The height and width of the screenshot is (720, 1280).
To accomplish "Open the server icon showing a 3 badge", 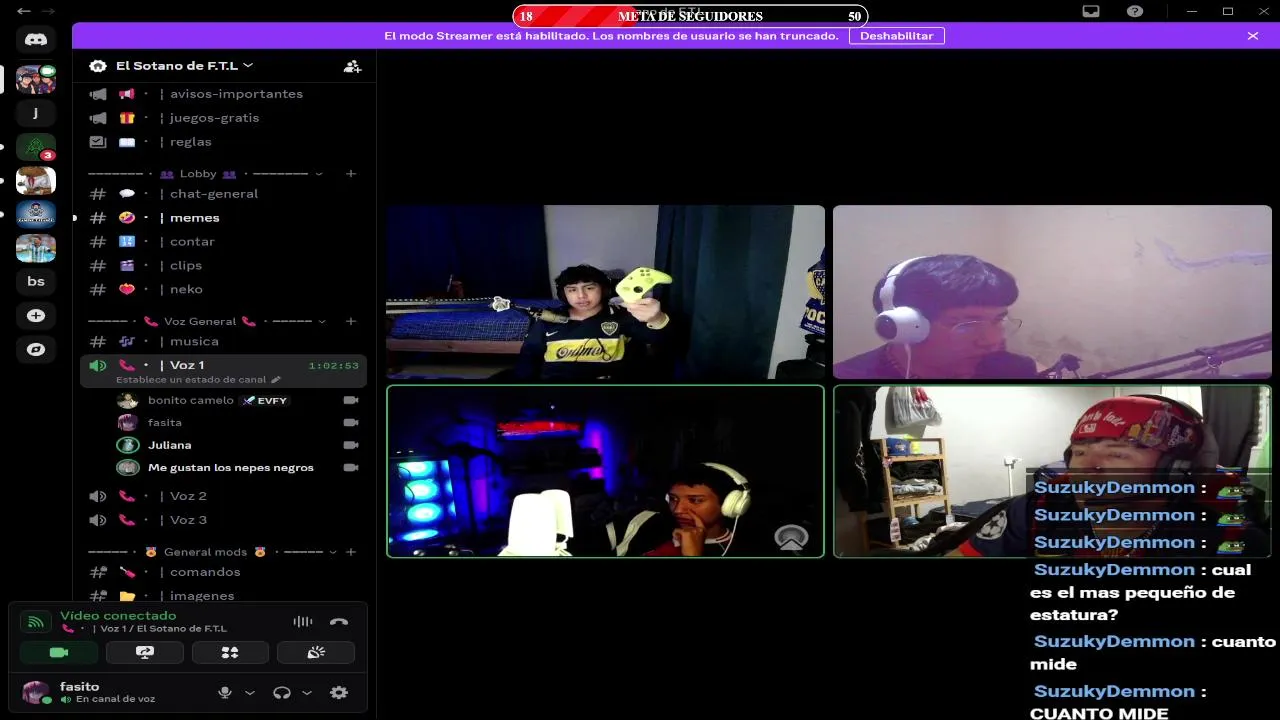I will (x=36, y=147).
